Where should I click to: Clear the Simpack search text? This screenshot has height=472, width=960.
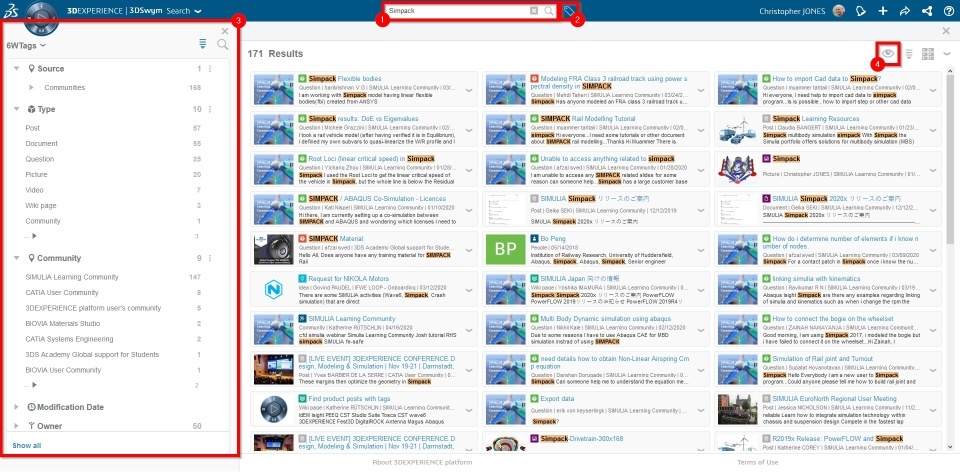click(534, 11)
